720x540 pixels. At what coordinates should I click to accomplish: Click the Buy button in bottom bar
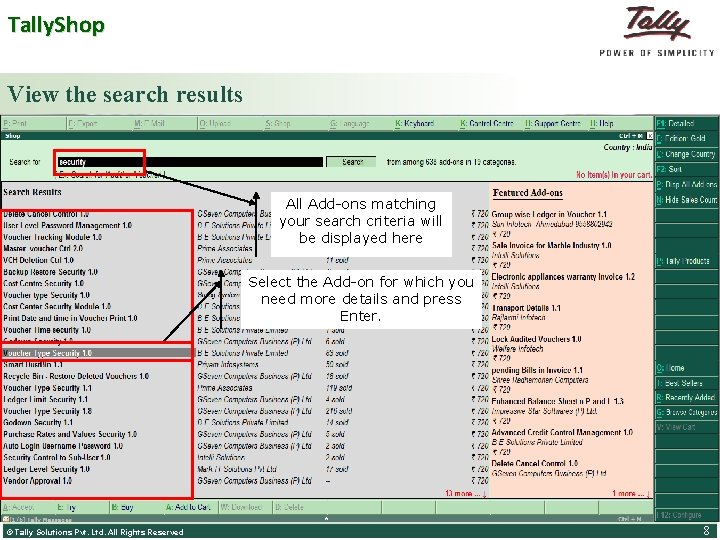pos(123,507)
